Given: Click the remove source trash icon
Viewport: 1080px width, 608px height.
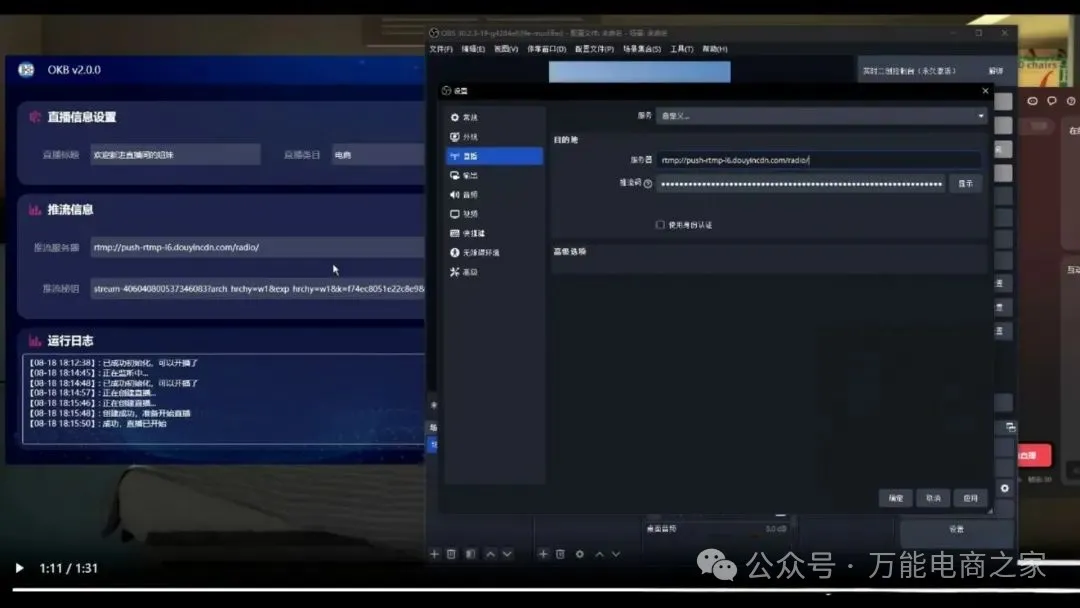Looking at the screenshot, I should click(560, 554).
